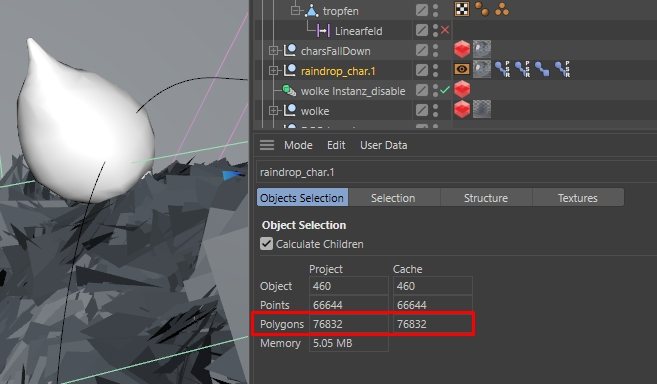Viewport: 657px width, 384px height.
Task: Select the first PSR constraint tag on raindrop_char.1
Action: tap(502, 69)
